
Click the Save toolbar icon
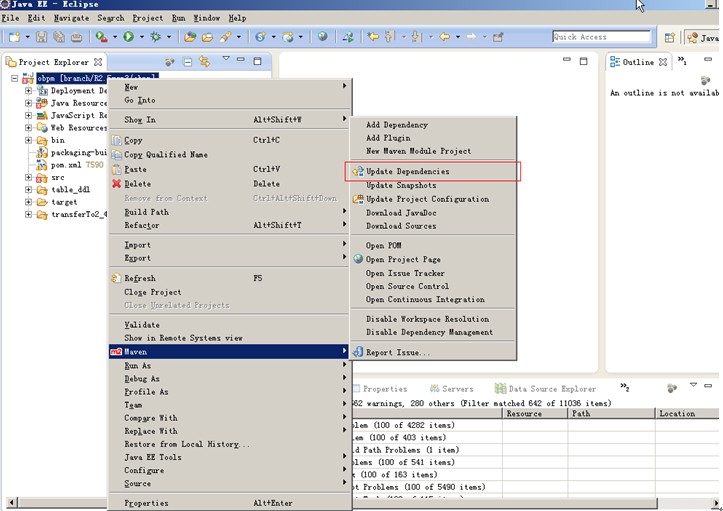41,37
